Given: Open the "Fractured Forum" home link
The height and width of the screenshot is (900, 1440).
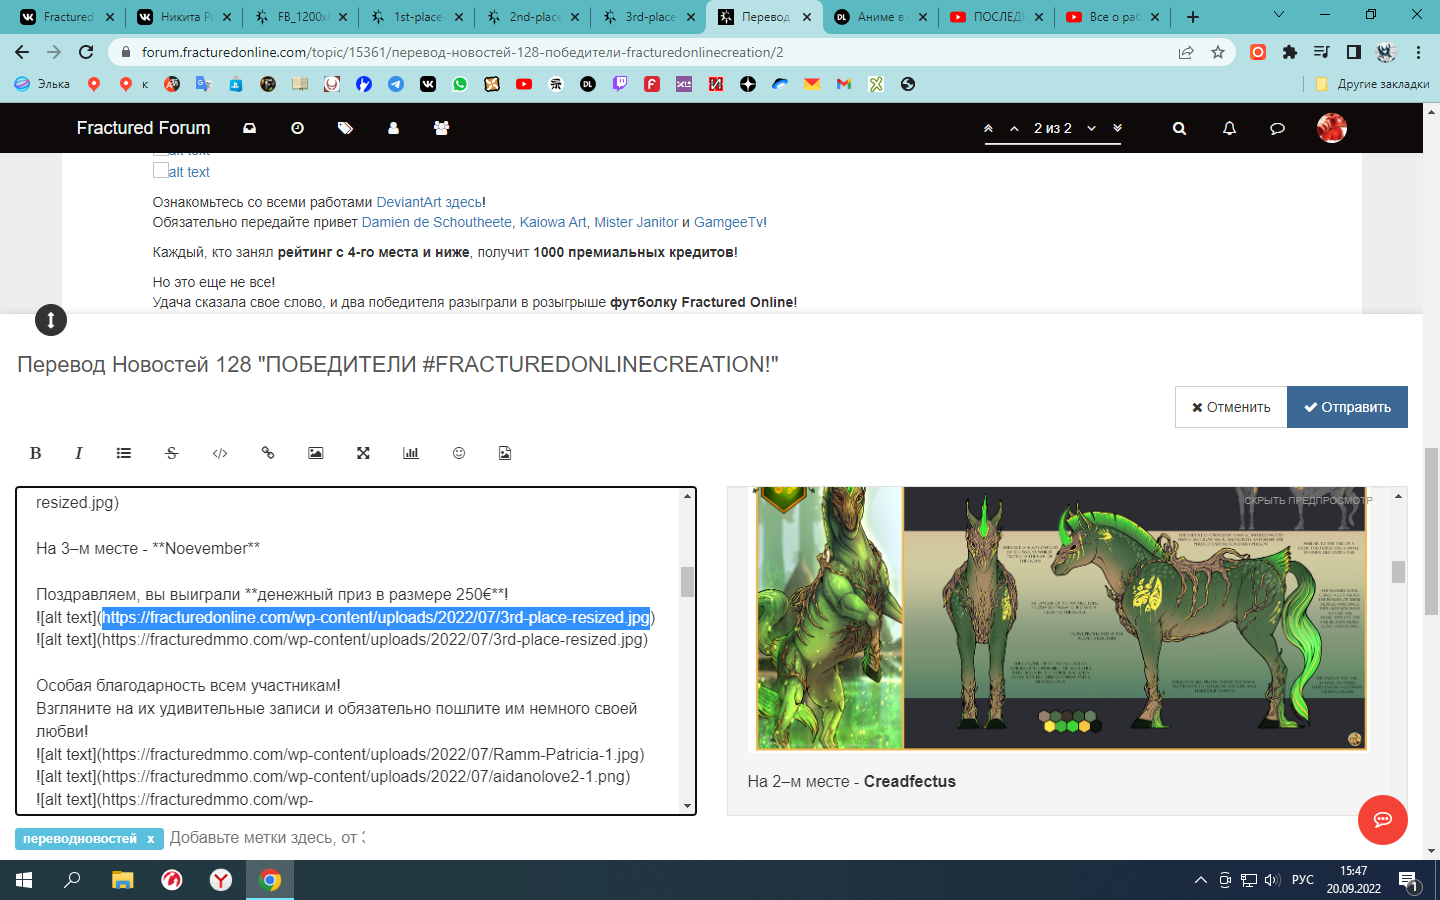Looking at the screenshot, I should pos(143,128).
